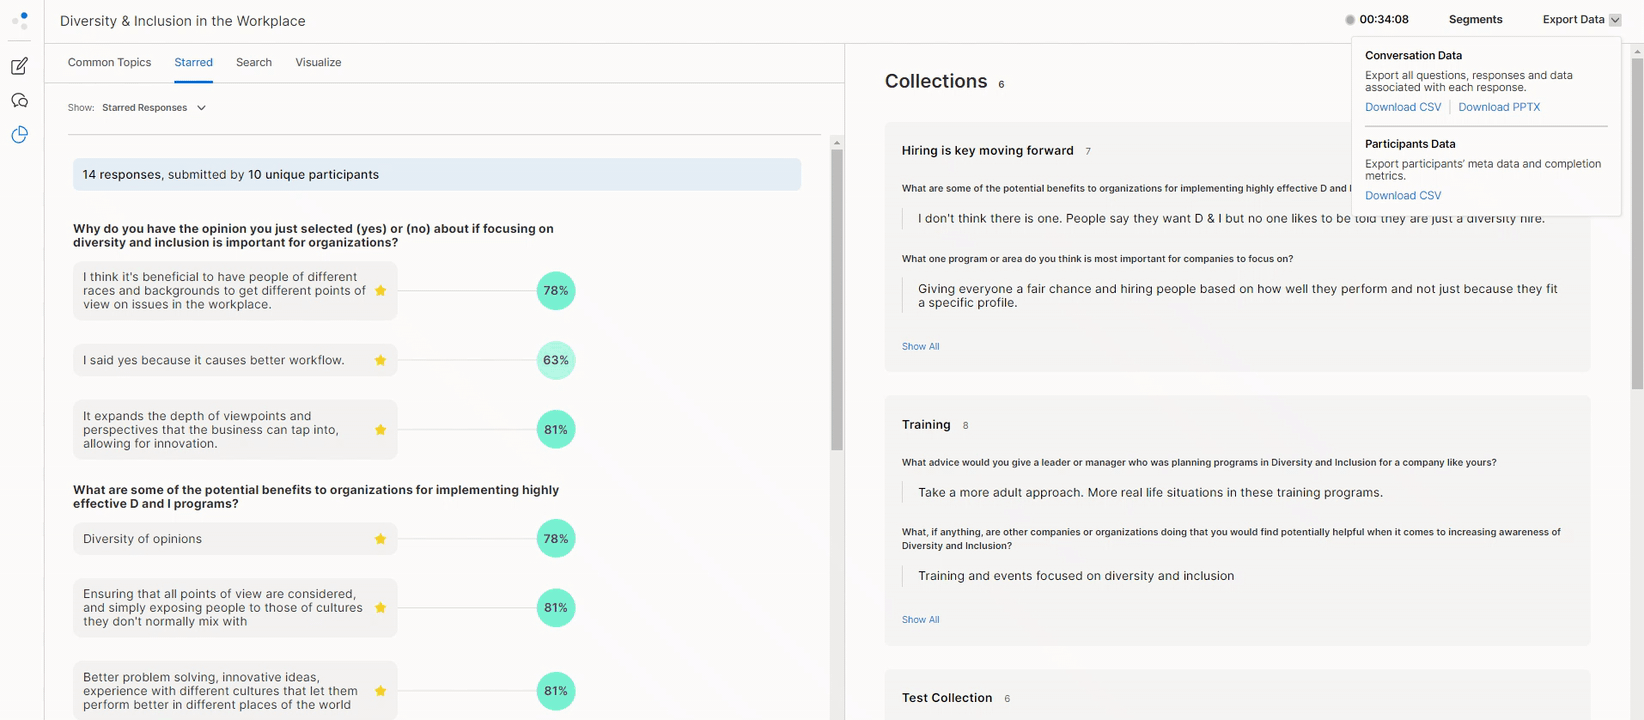Toggle star on 'I said yes because it causes better workflow'
Screen dimensions: 1644x720
pos(380,360)
